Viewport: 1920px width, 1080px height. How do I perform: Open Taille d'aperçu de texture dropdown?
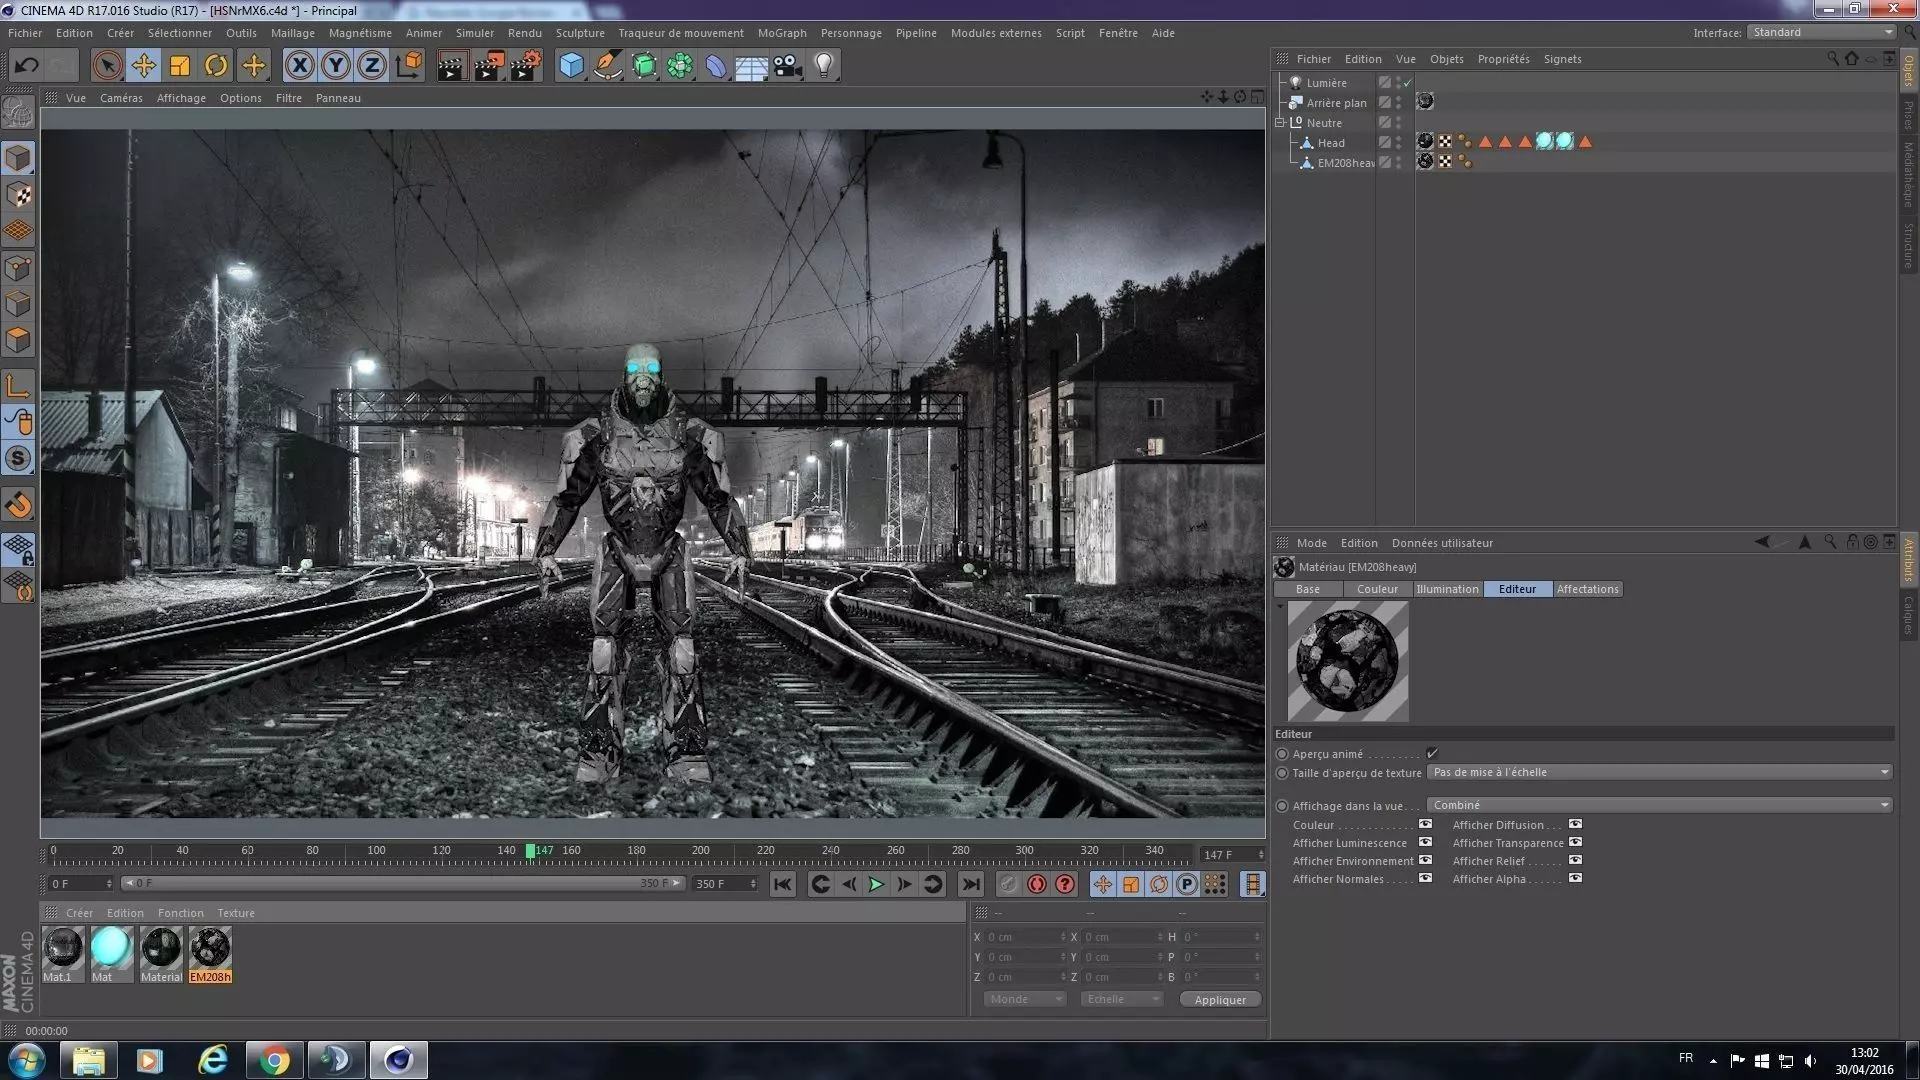[x=1659, y=773]
